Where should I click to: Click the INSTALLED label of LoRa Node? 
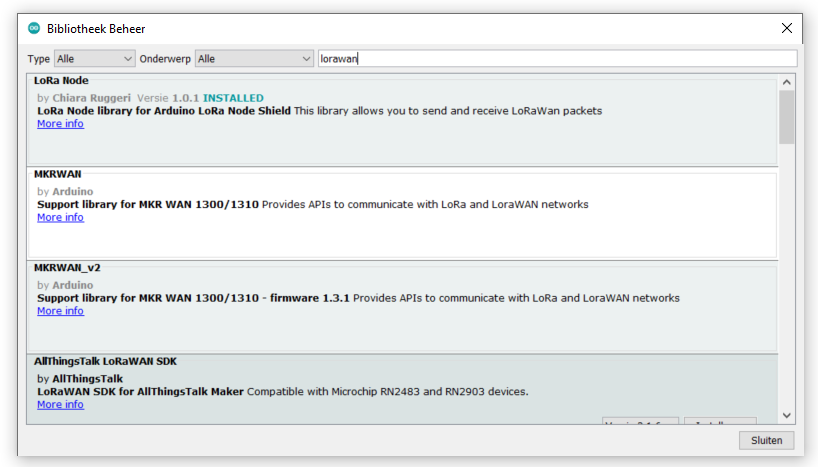(x=233, y=98)
